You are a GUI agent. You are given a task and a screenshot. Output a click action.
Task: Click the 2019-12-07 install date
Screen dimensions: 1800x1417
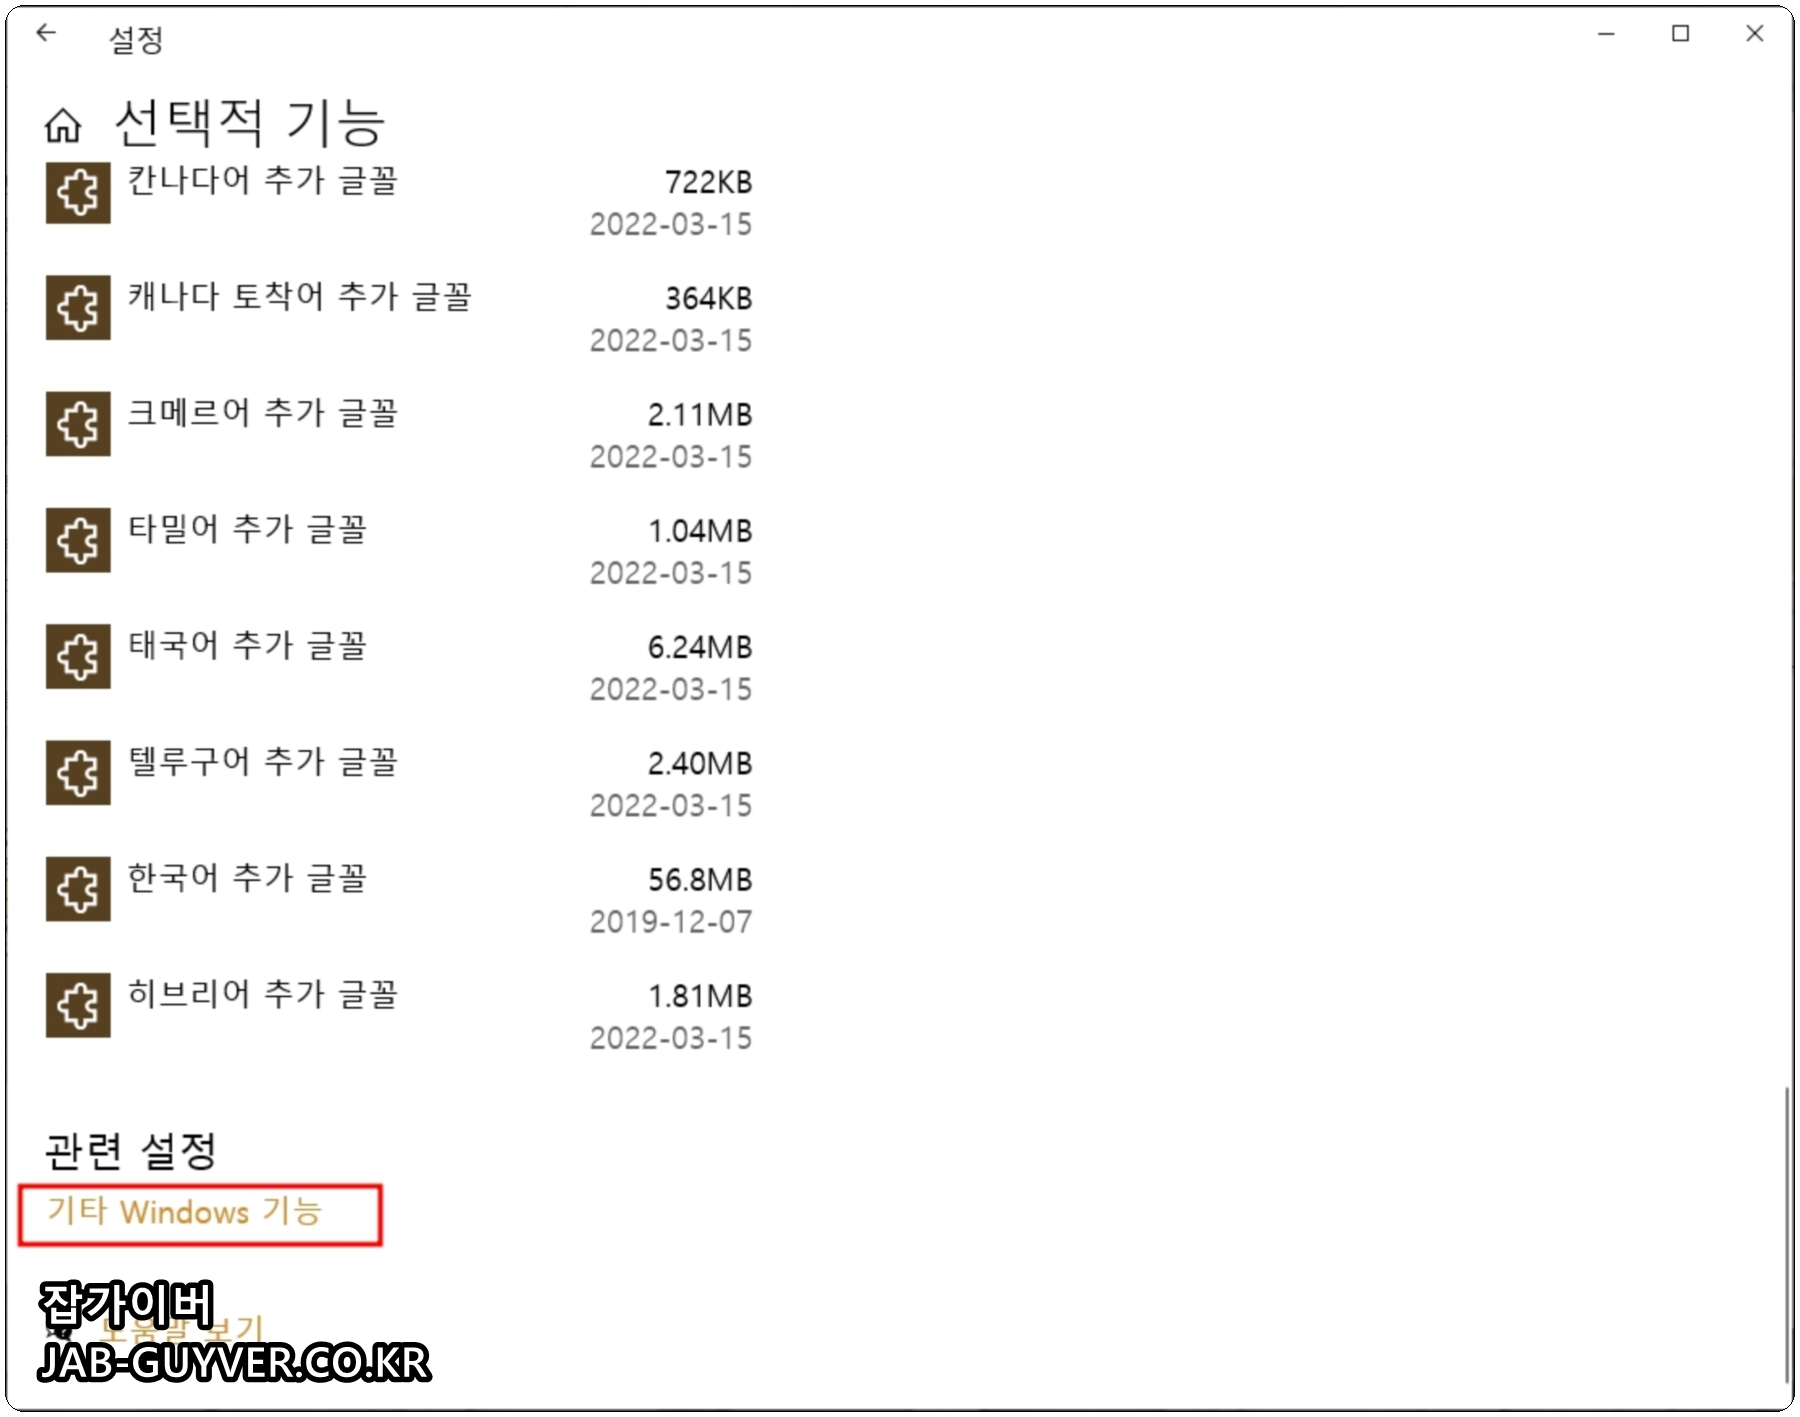(670, 921)
